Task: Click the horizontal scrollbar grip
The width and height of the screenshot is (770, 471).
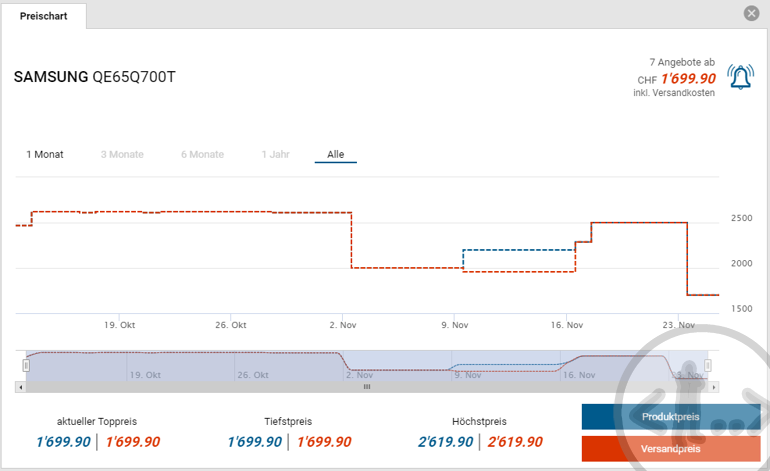Action: click(367, 386)
